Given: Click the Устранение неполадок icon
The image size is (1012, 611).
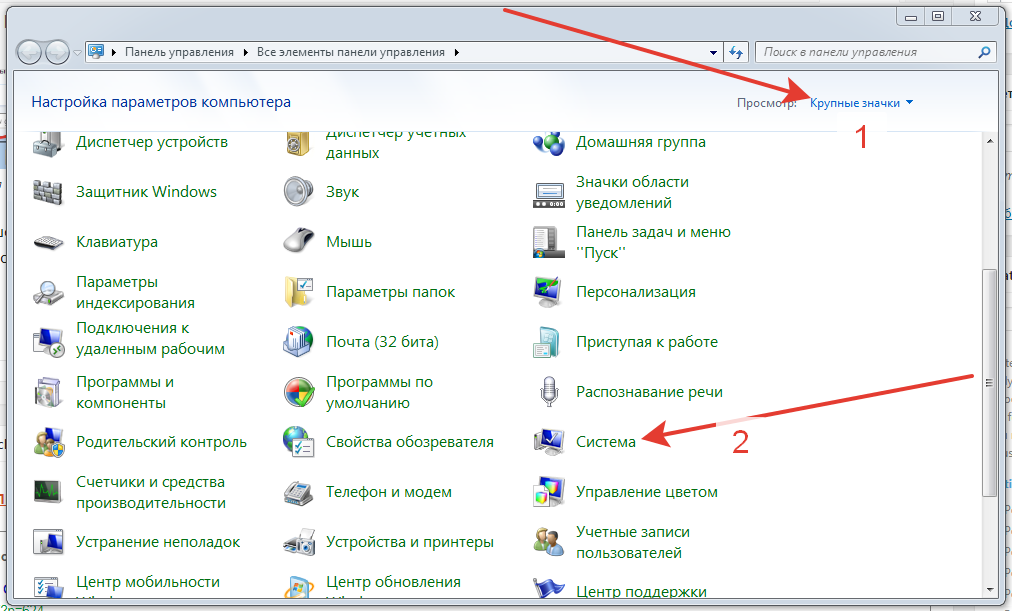Looking at the screenshot, I should pos(48,542).
